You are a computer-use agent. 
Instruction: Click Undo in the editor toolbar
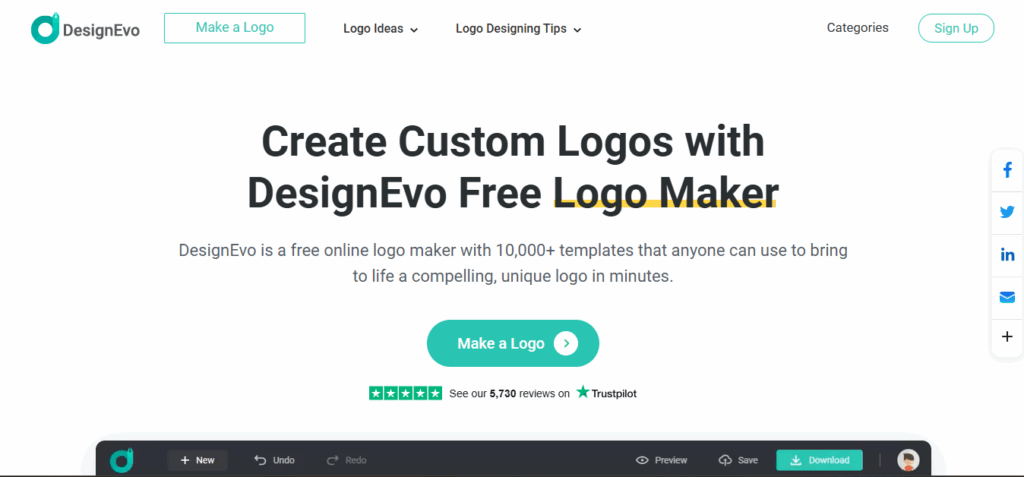(274, 460)
